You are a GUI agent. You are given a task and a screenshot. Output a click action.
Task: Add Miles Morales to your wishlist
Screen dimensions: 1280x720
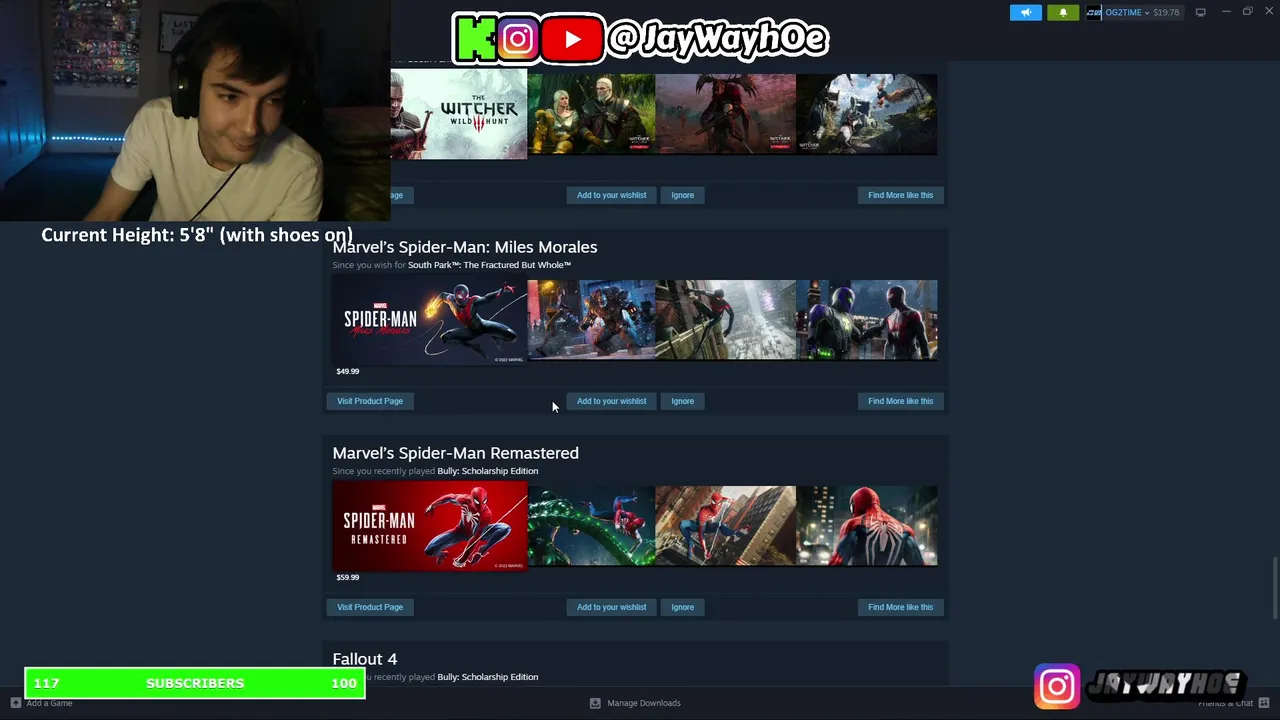pyautogui.click(x=611, y=401)
